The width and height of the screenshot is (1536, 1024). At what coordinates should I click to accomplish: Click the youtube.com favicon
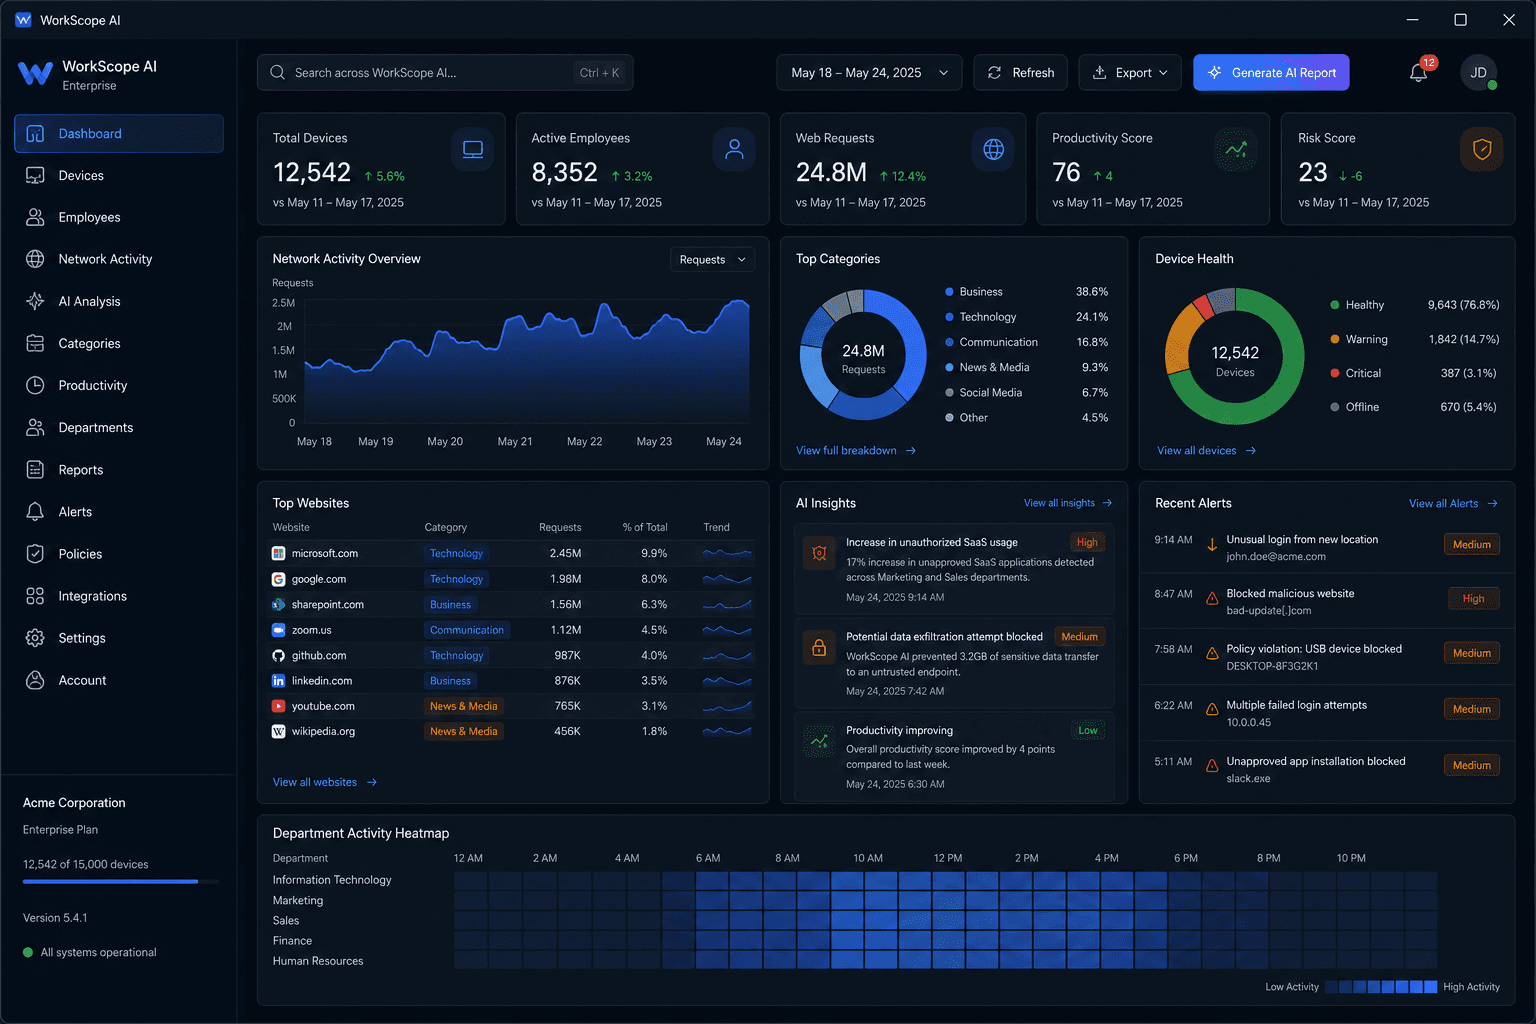(x=279, y=706)
